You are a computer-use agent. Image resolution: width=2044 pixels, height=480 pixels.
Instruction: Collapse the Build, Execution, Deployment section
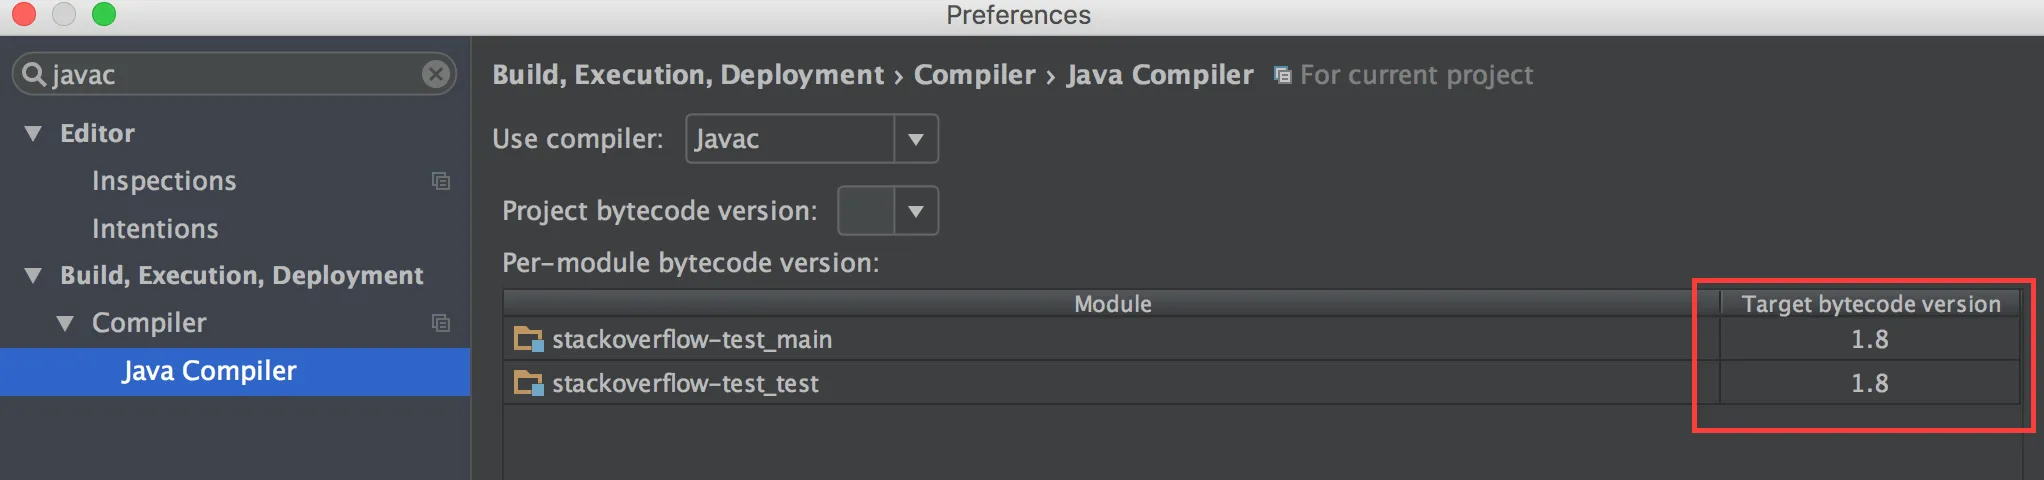tap(33, 275)
